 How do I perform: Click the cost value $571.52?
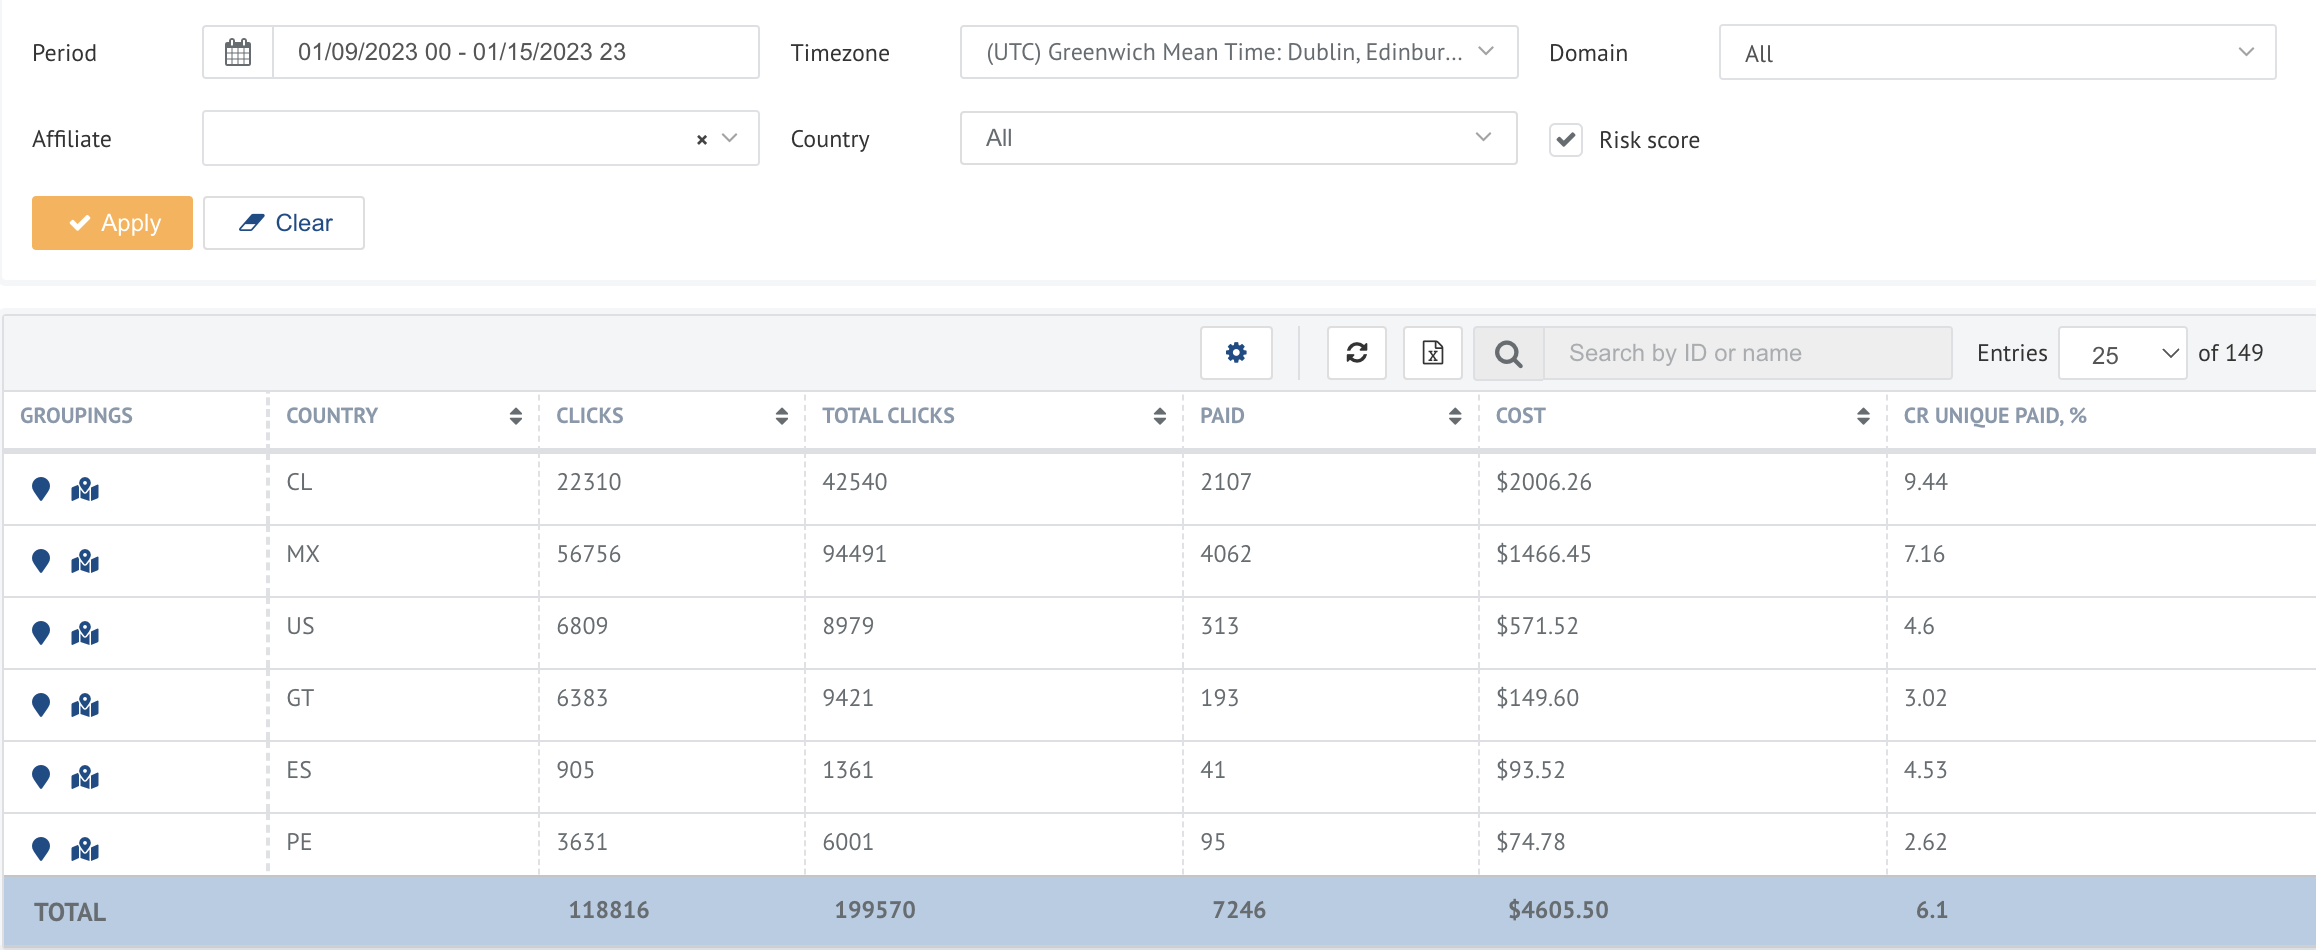[1537, 626]
